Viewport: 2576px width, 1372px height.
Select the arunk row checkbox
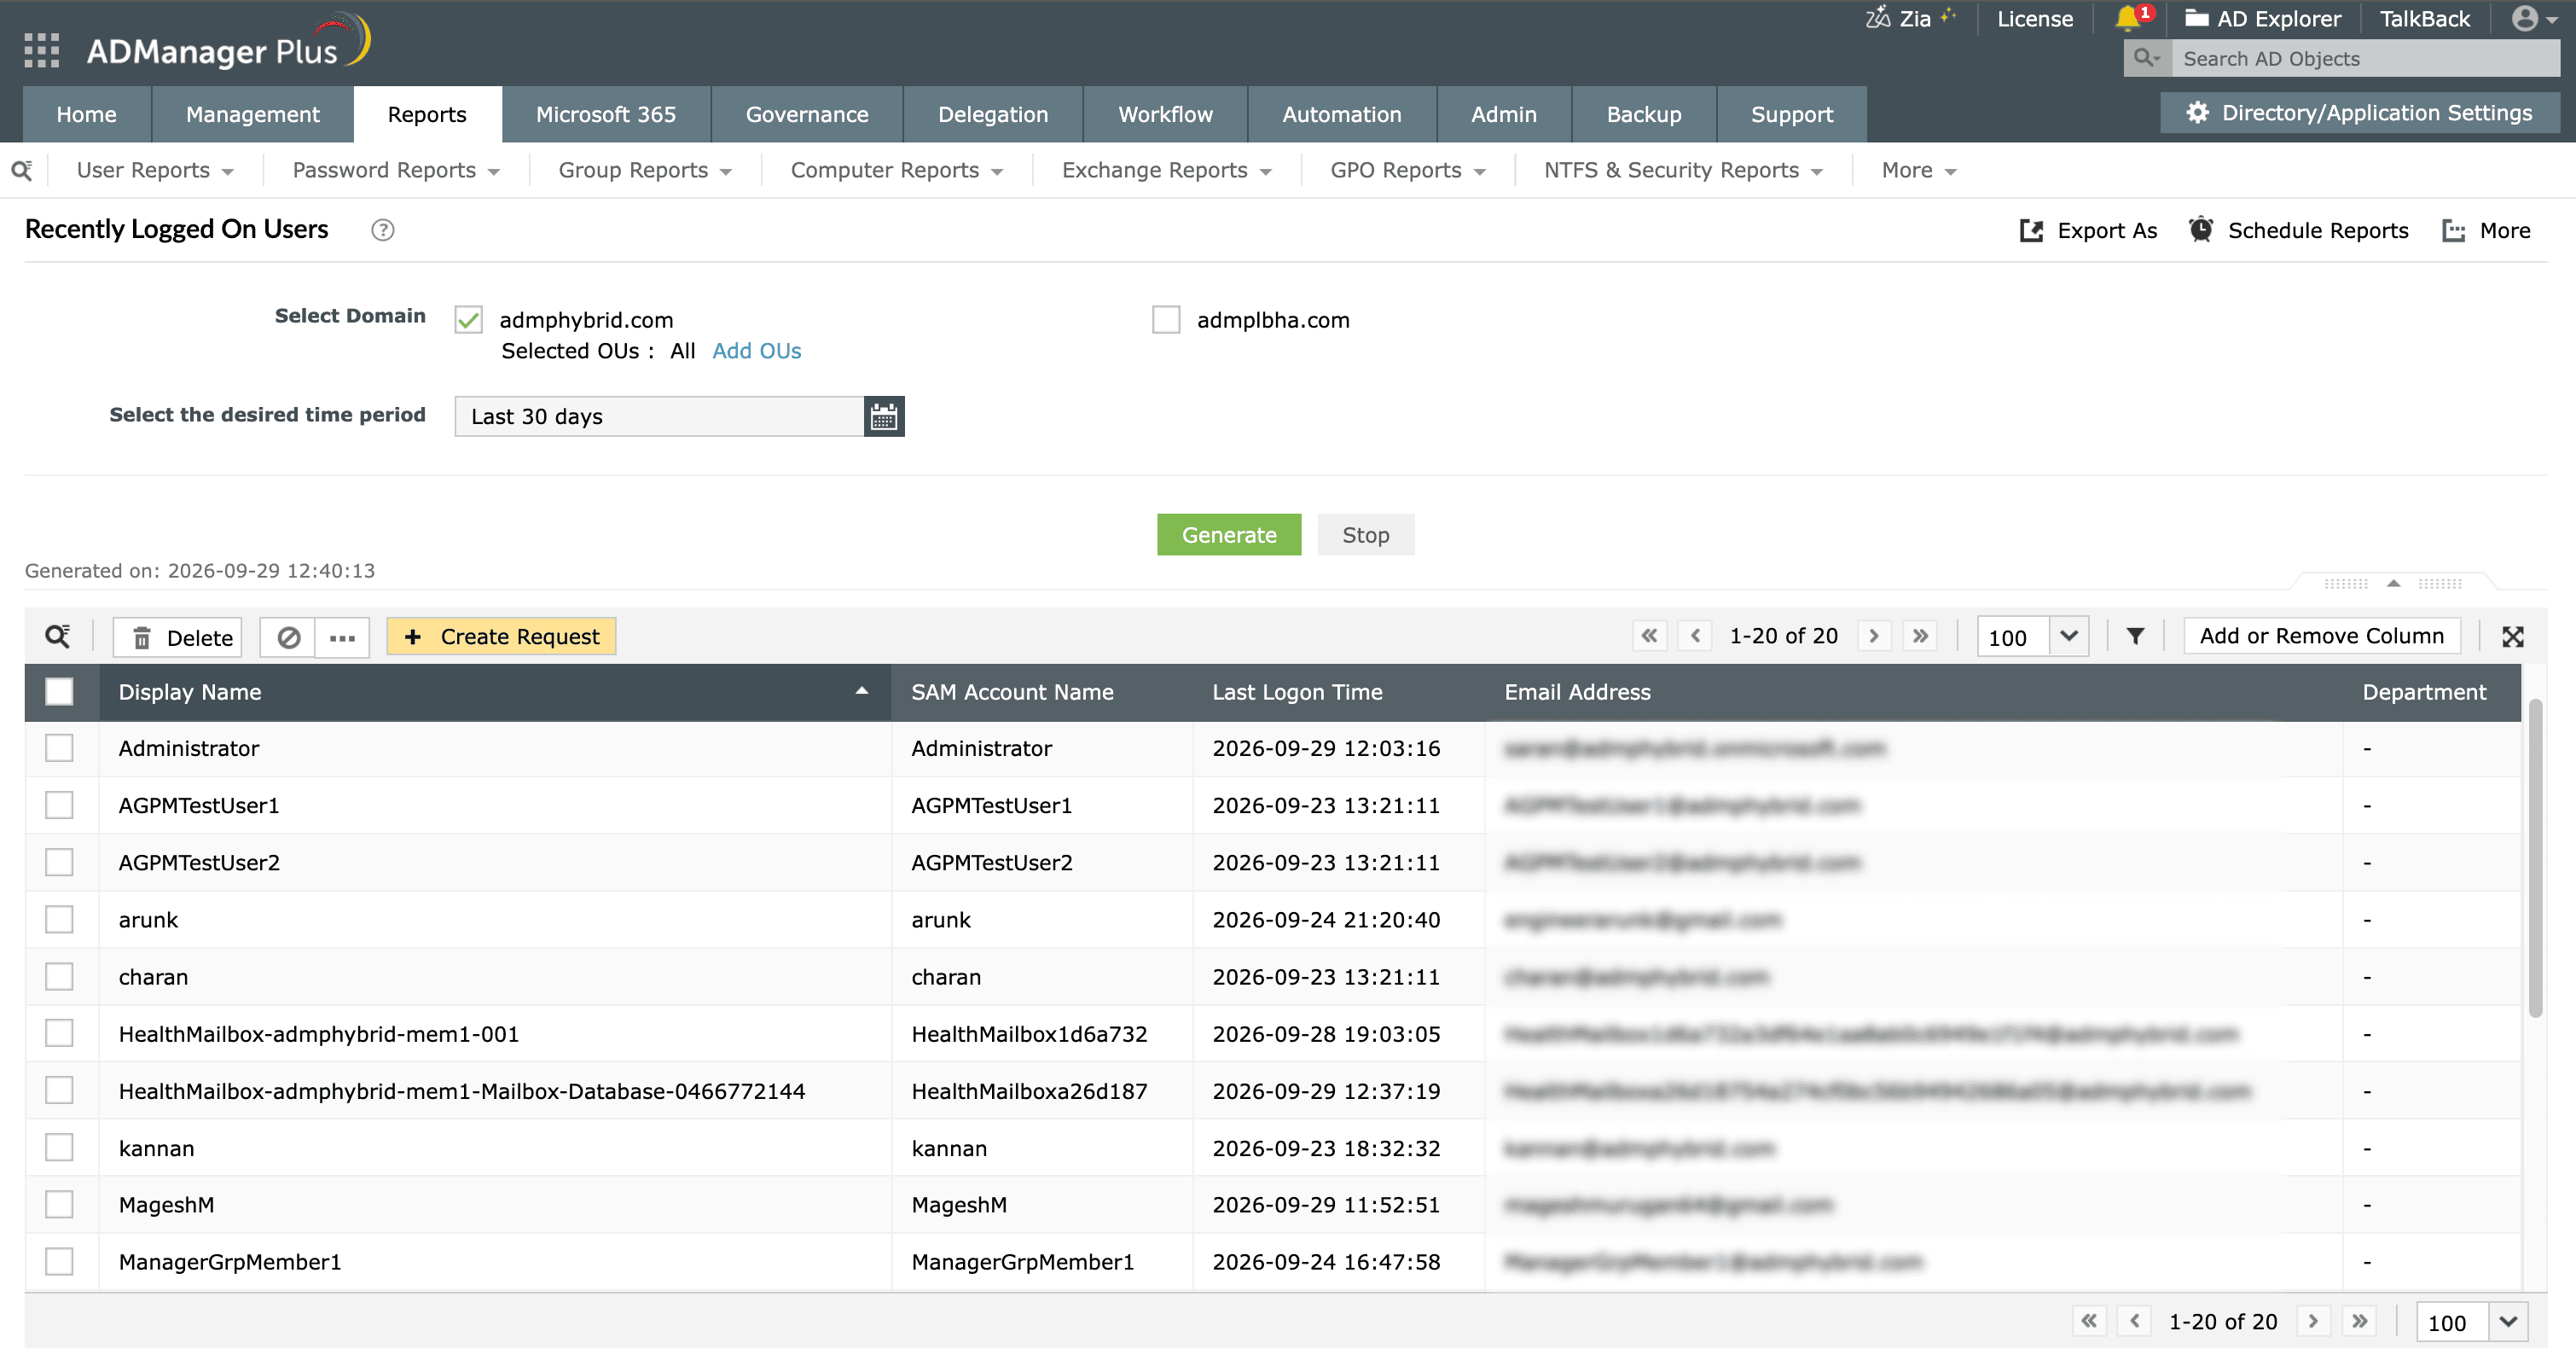click(x=59, y=919)
